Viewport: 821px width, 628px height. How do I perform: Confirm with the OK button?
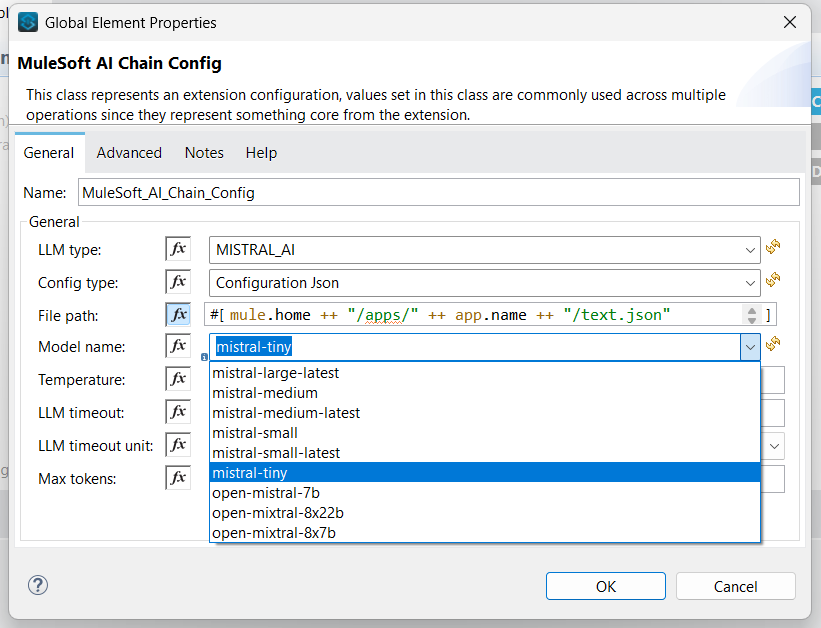tap(606, 586)
